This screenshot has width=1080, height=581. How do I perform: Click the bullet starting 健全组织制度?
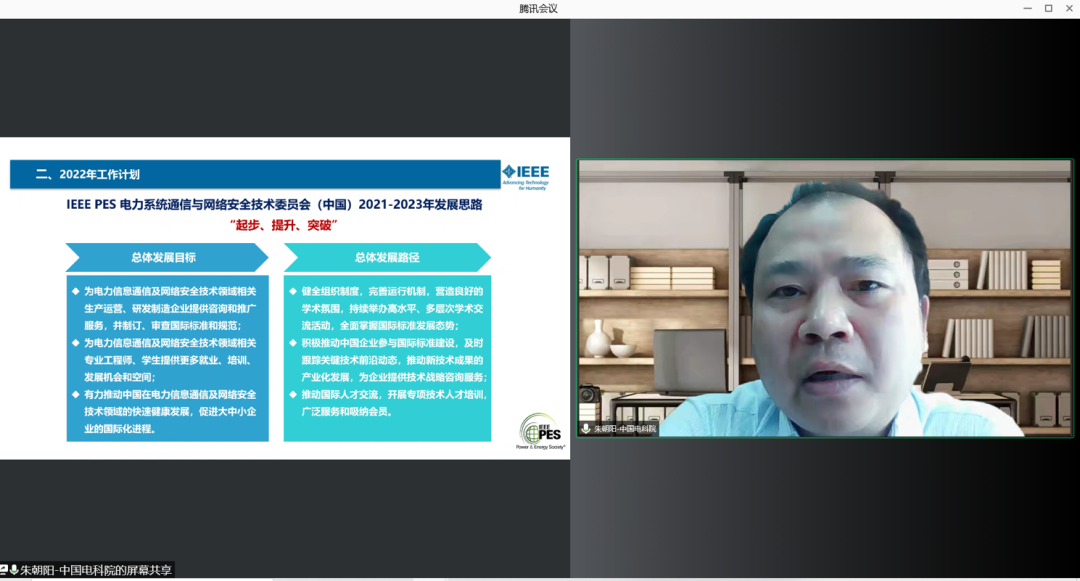tap(387, 308)
